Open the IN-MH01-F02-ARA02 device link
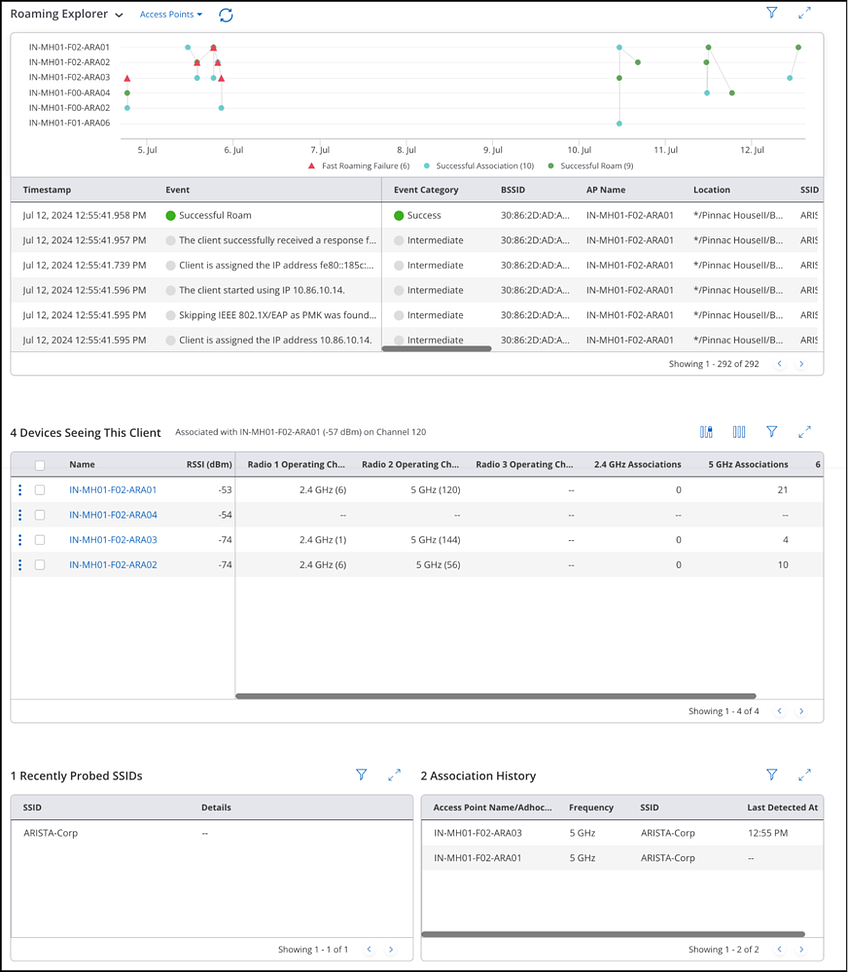848x972 pixels. pyautogui.click(x=113, y=565)
